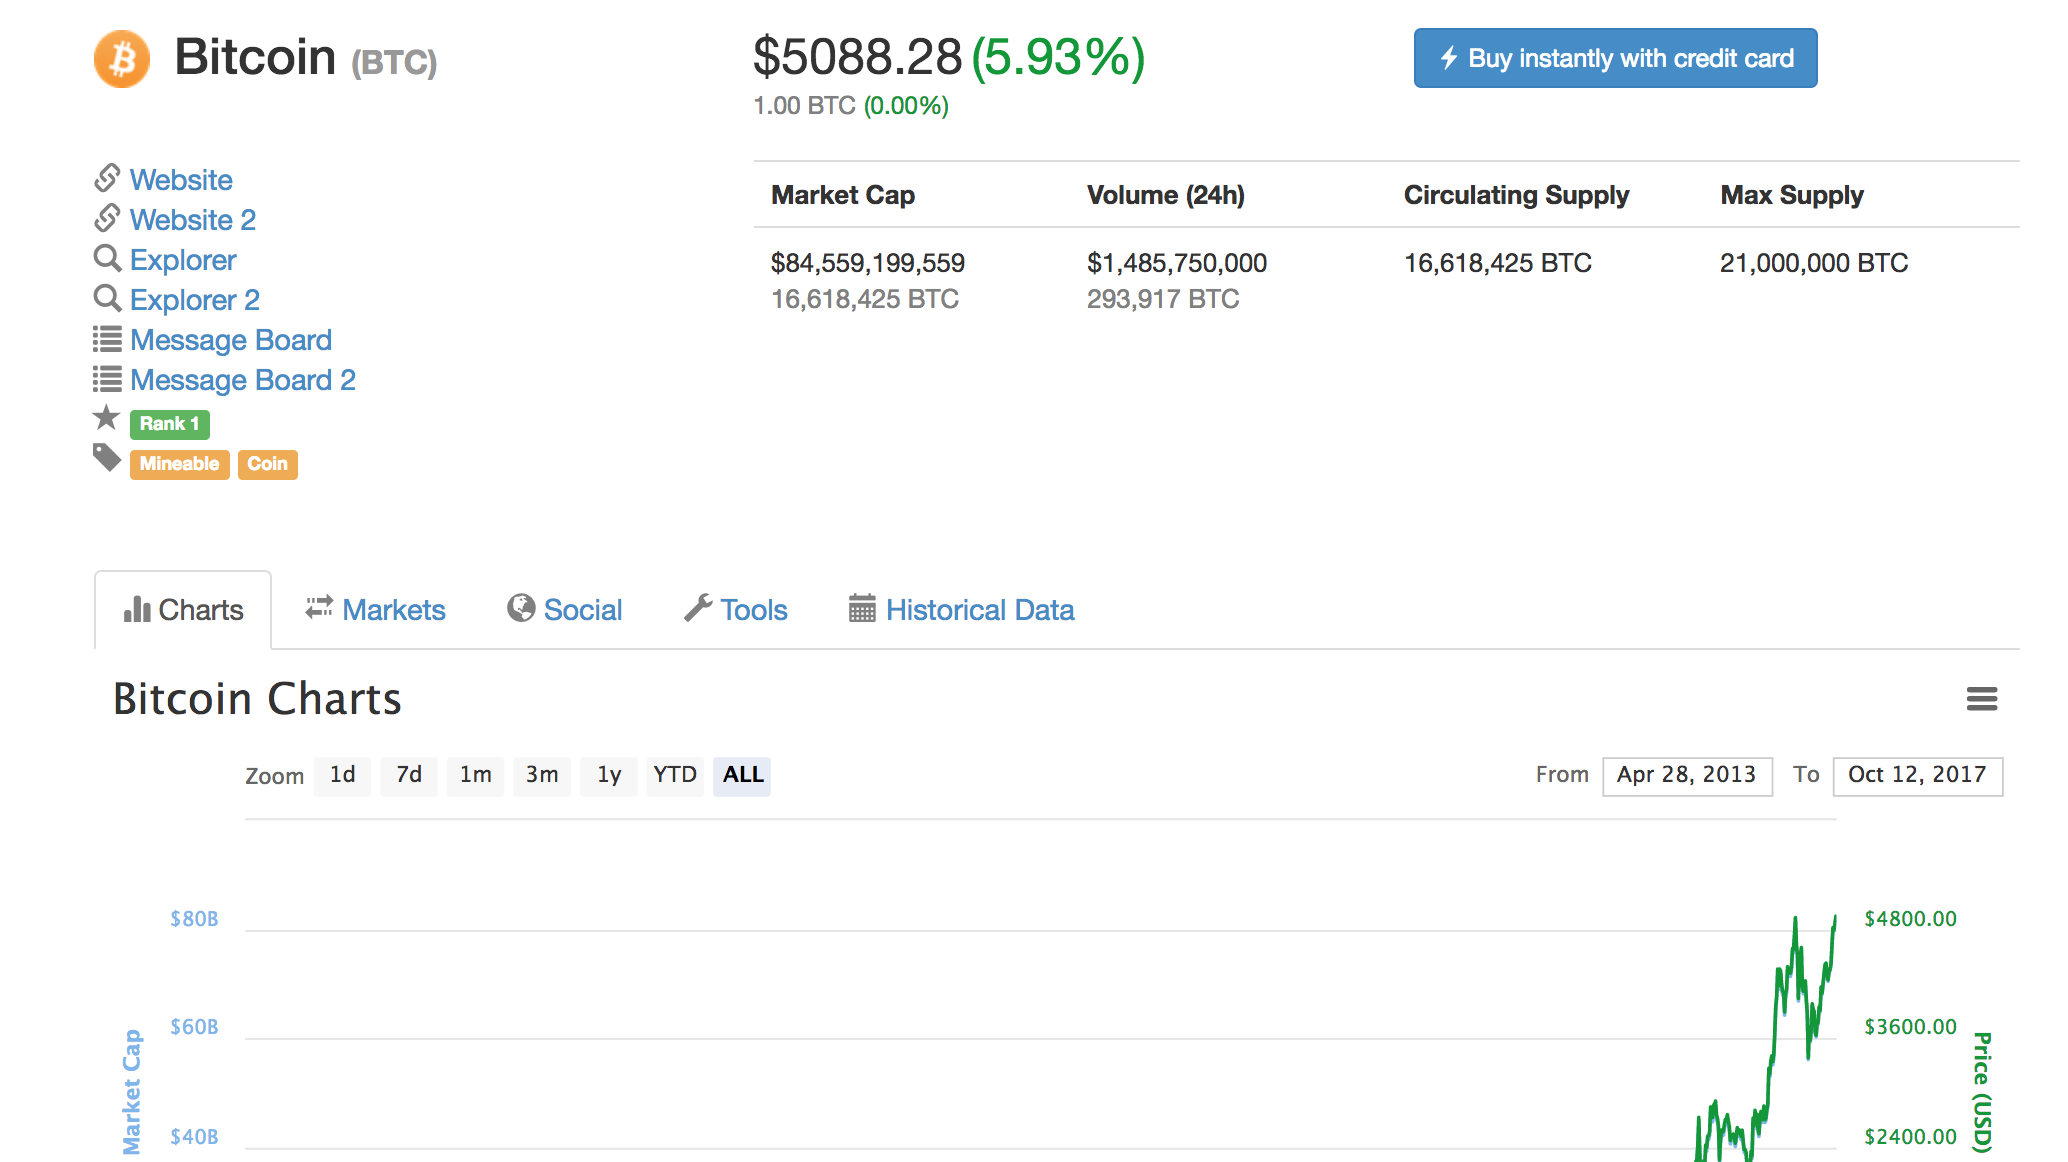
Task: Click the orange Bitcoin logo icon
Action: [122, 59]
